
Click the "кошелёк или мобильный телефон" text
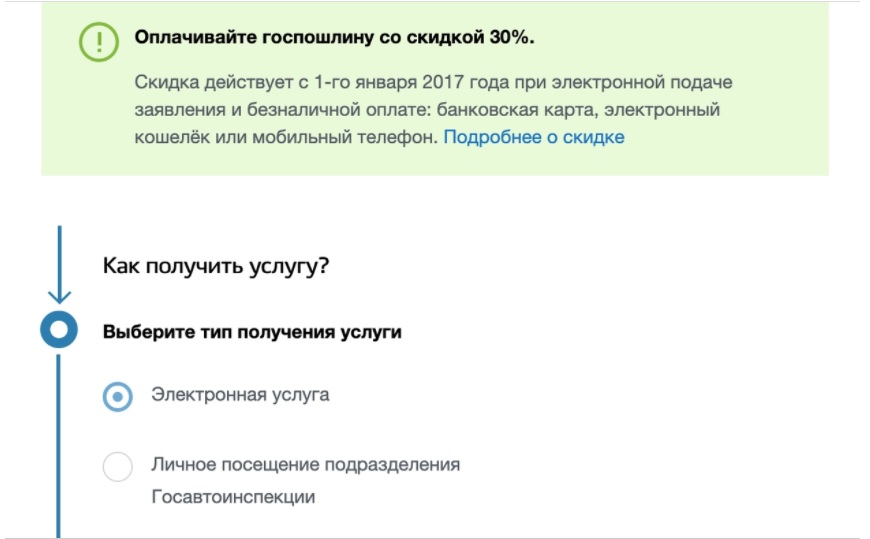coord(285,138)
